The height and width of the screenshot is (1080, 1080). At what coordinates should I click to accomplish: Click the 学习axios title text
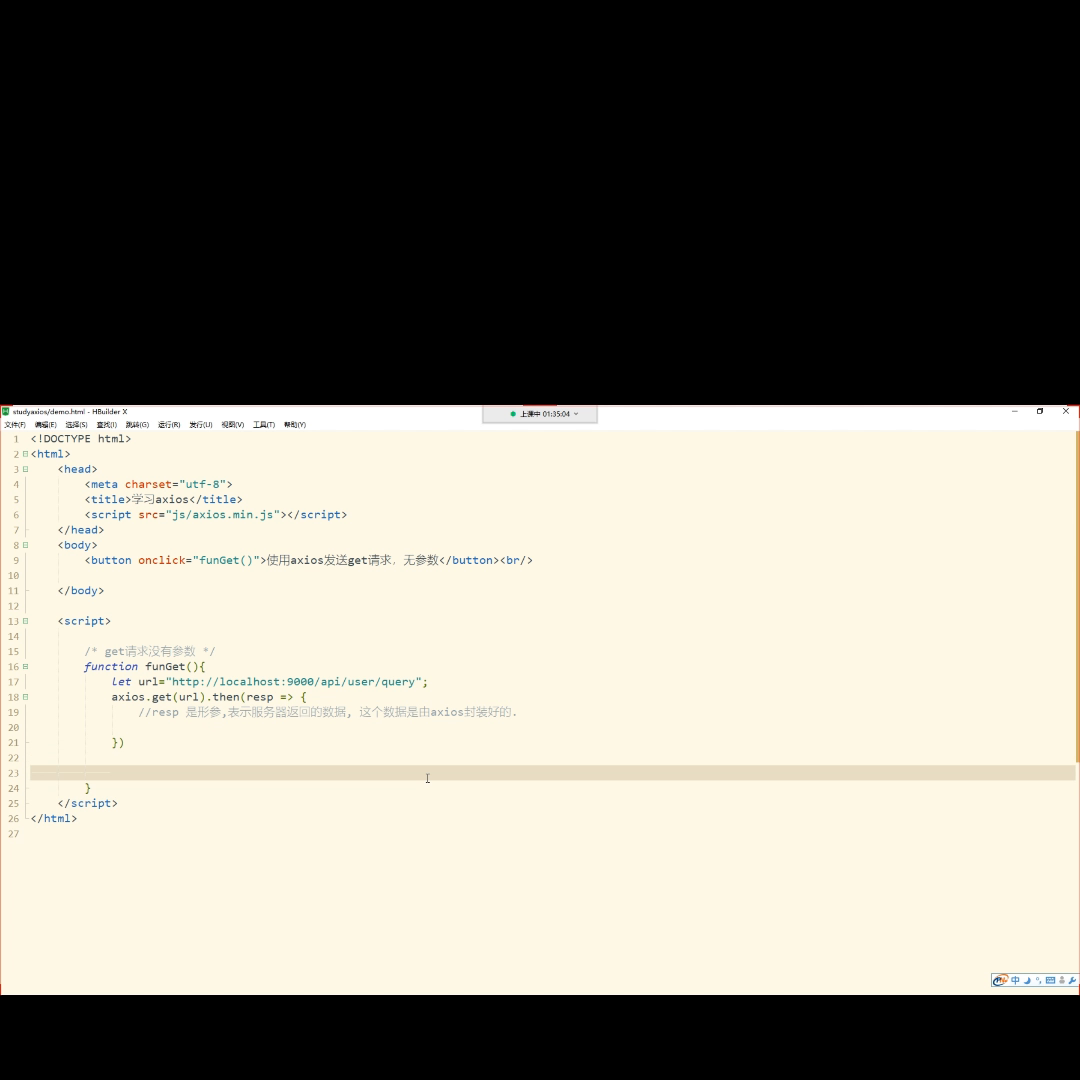click(x=160, y=499)
